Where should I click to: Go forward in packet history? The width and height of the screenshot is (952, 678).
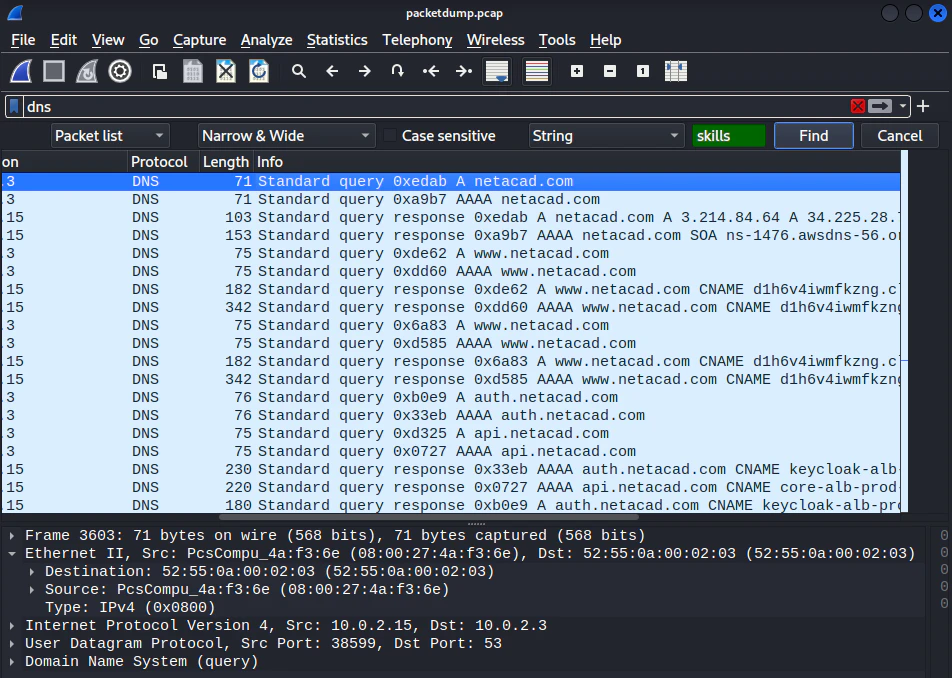(364, 72)
